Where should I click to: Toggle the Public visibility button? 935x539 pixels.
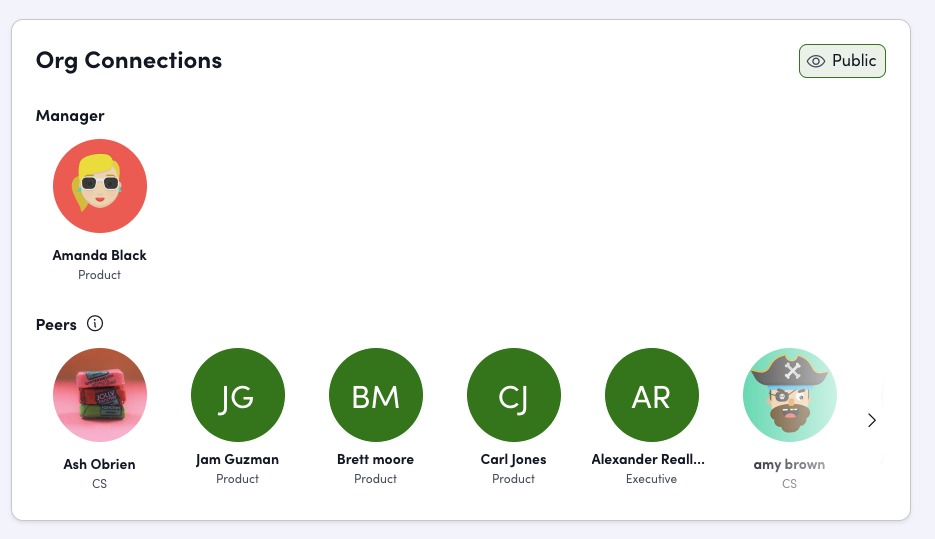tap(842, 61)
